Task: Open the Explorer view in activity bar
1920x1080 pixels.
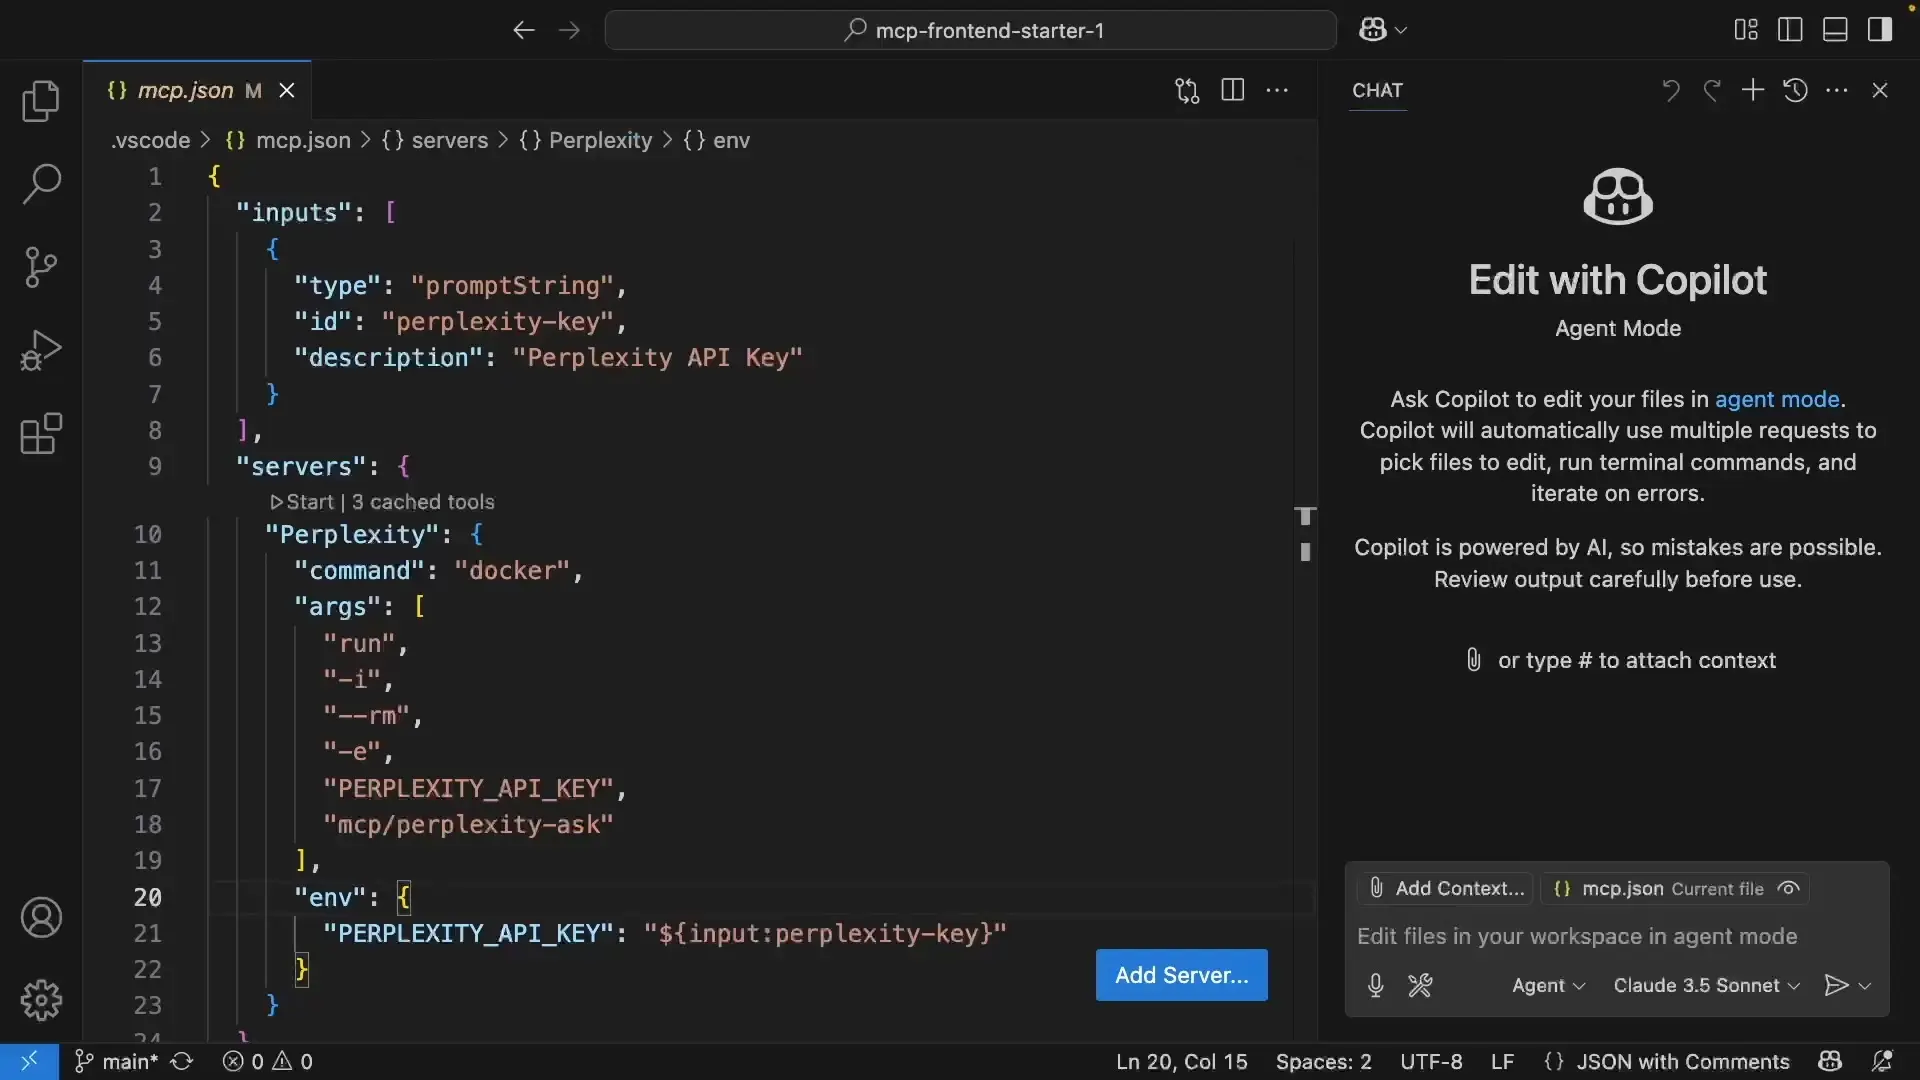Action: (x=41, y=101)
